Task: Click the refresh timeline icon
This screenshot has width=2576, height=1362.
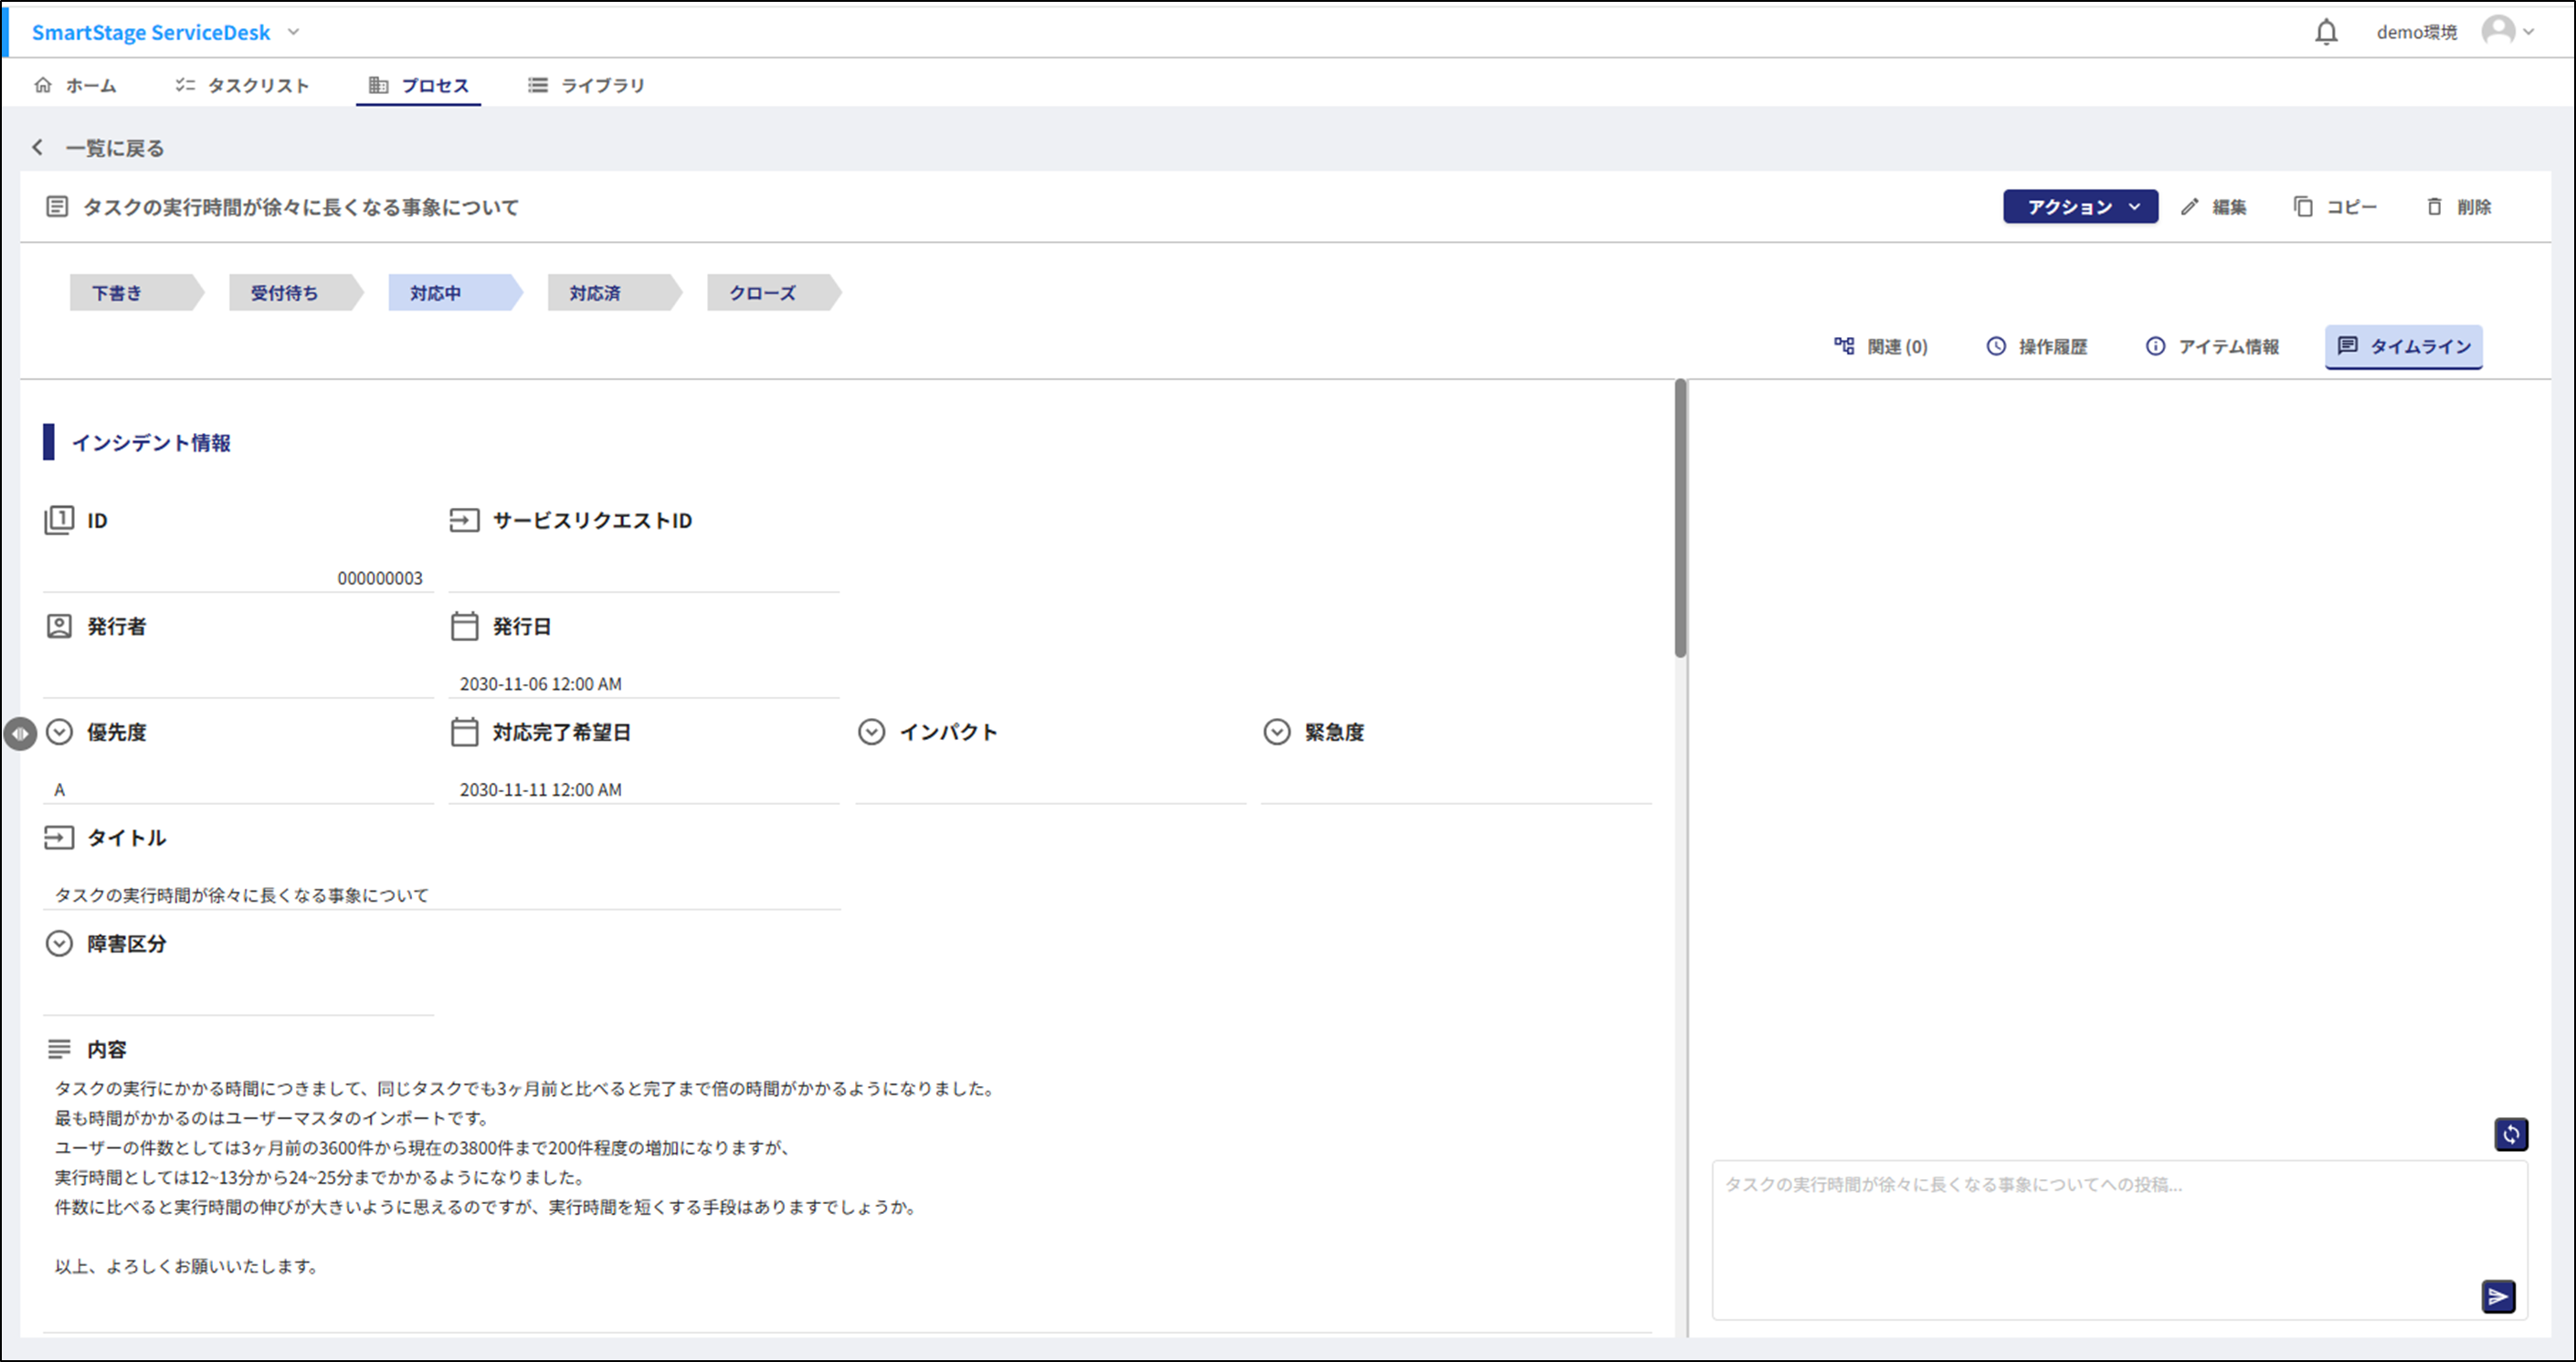Action: [2510, 1134]
